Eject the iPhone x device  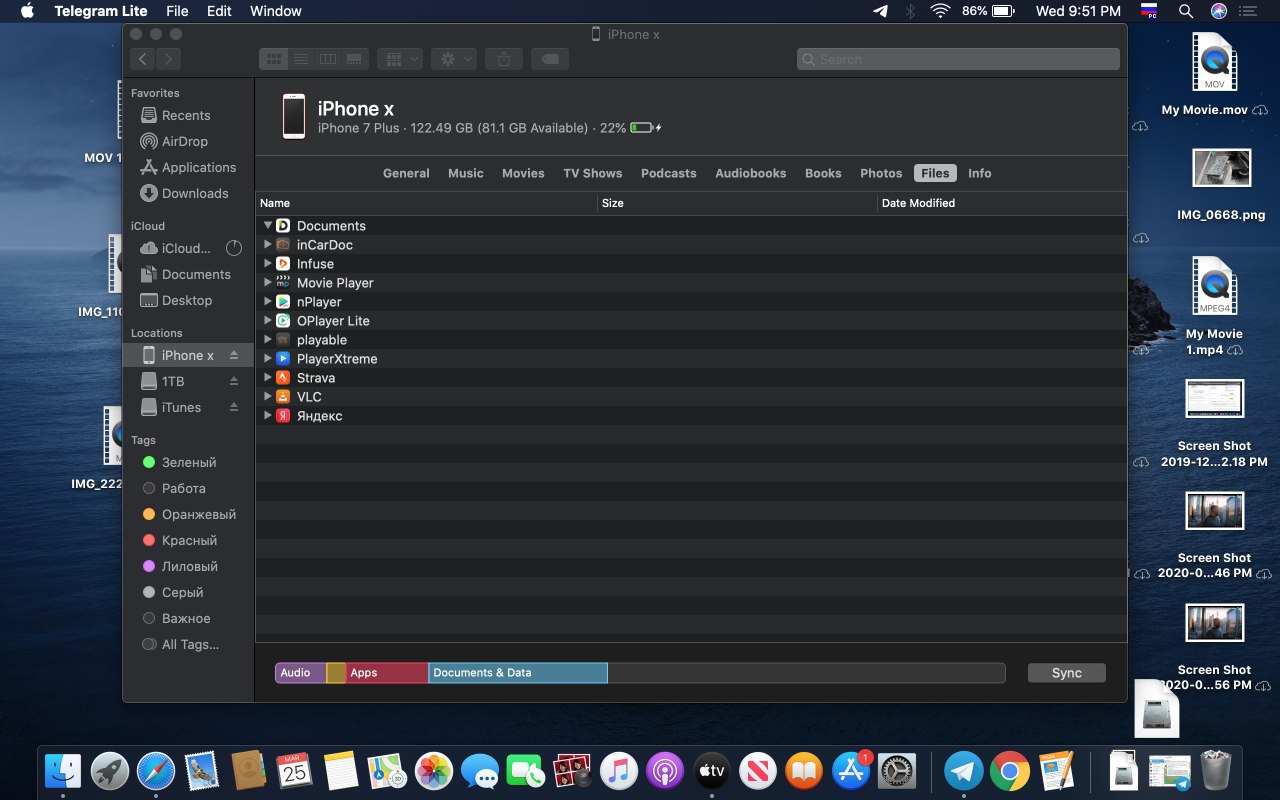[x=234, y=355]
